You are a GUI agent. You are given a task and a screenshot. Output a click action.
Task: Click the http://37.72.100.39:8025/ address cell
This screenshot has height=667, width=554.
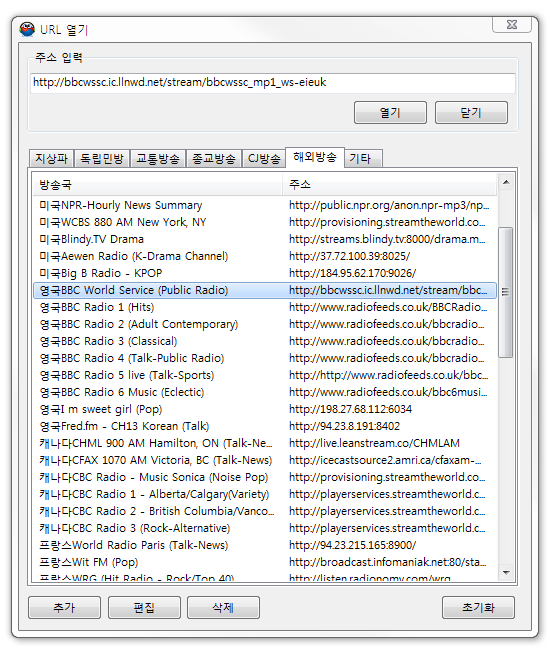point(349,257)
